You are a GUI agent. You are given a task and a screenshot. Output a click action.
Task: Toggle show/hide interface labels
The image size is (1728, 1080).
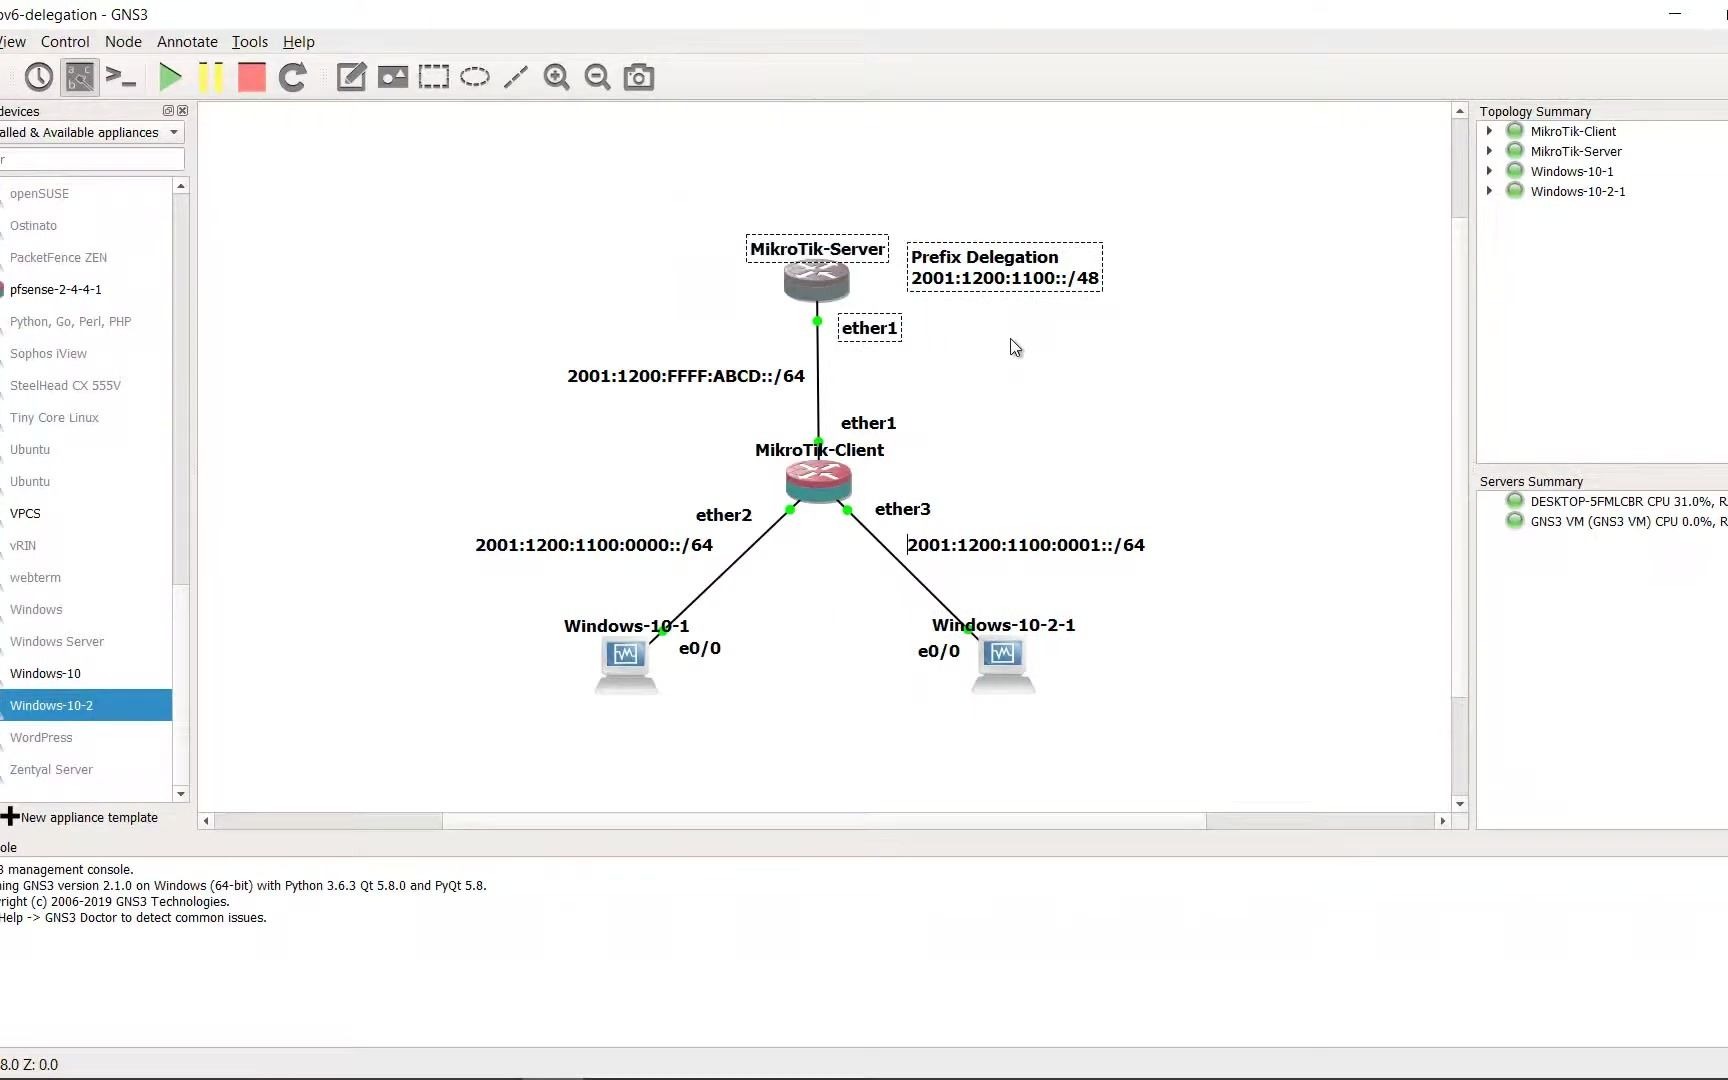click(80, 77)
